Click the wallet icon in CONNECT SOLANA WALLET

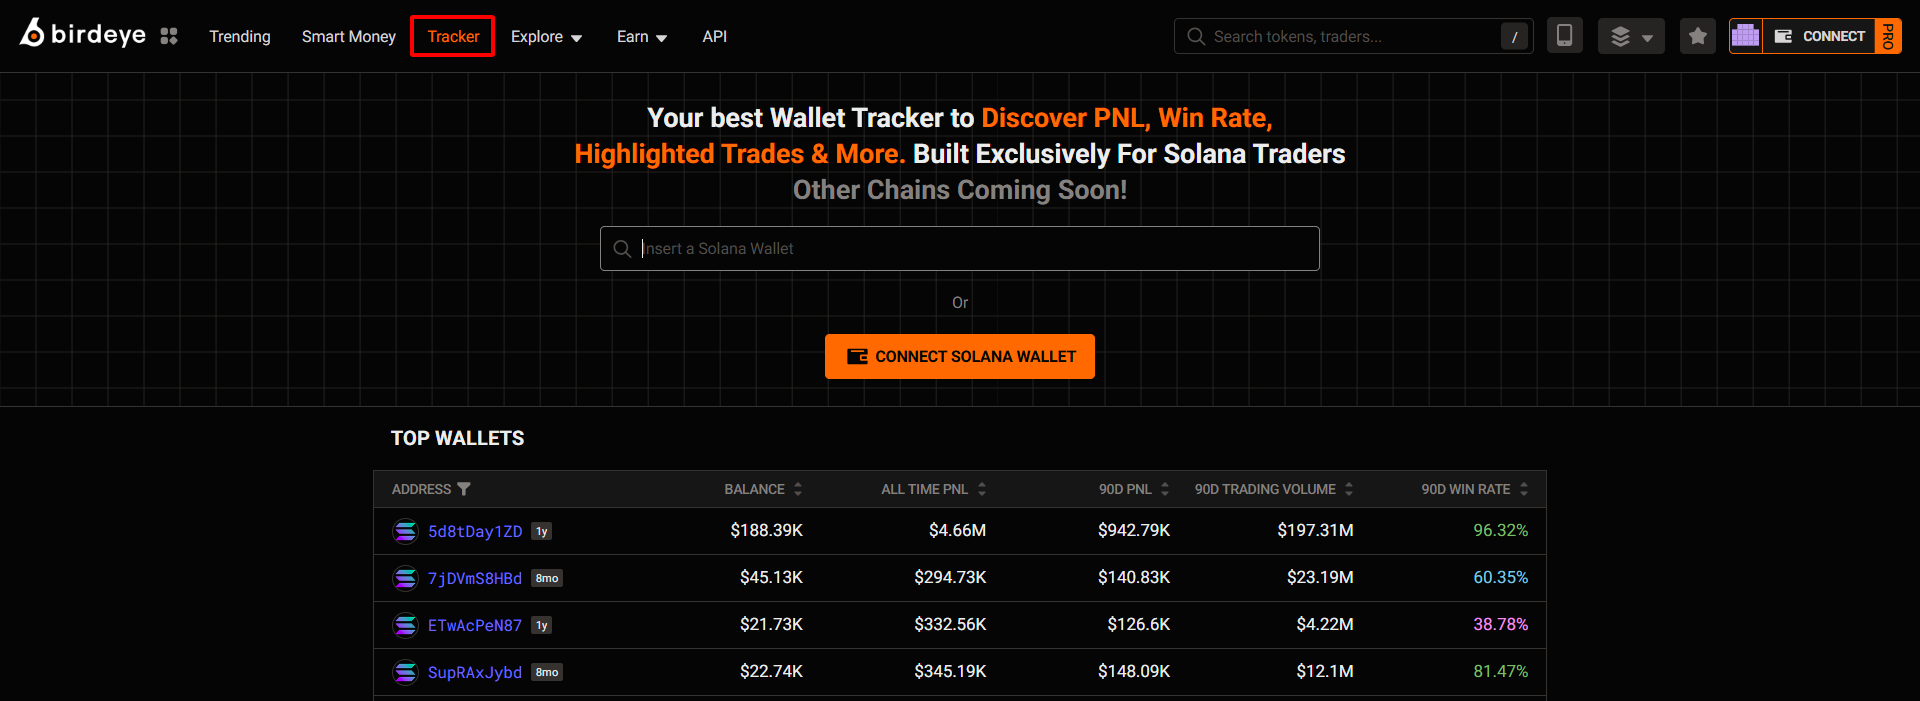click(x=857, y=356)
